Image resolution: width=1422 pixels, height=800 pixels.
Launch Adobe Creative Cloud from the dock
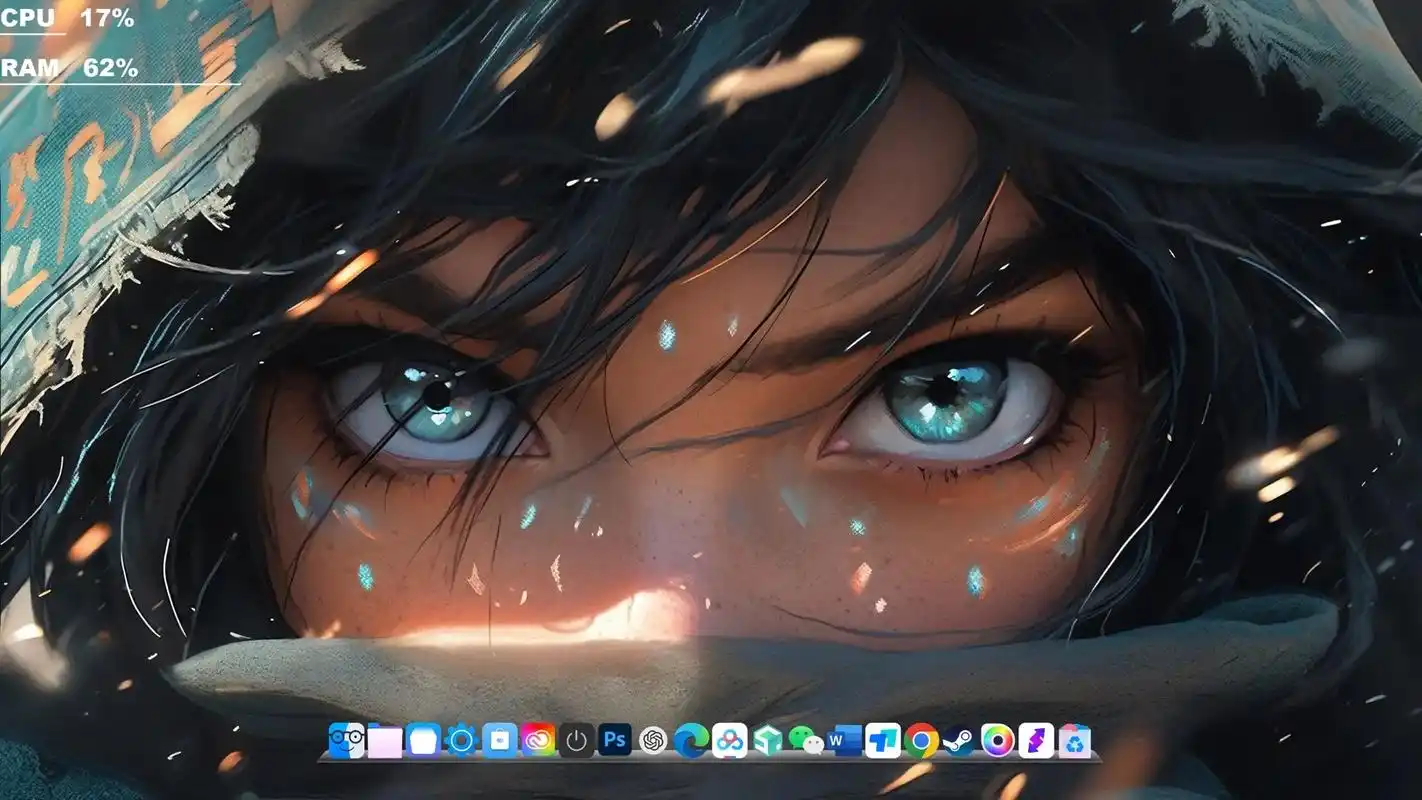[x=538, y=741]
